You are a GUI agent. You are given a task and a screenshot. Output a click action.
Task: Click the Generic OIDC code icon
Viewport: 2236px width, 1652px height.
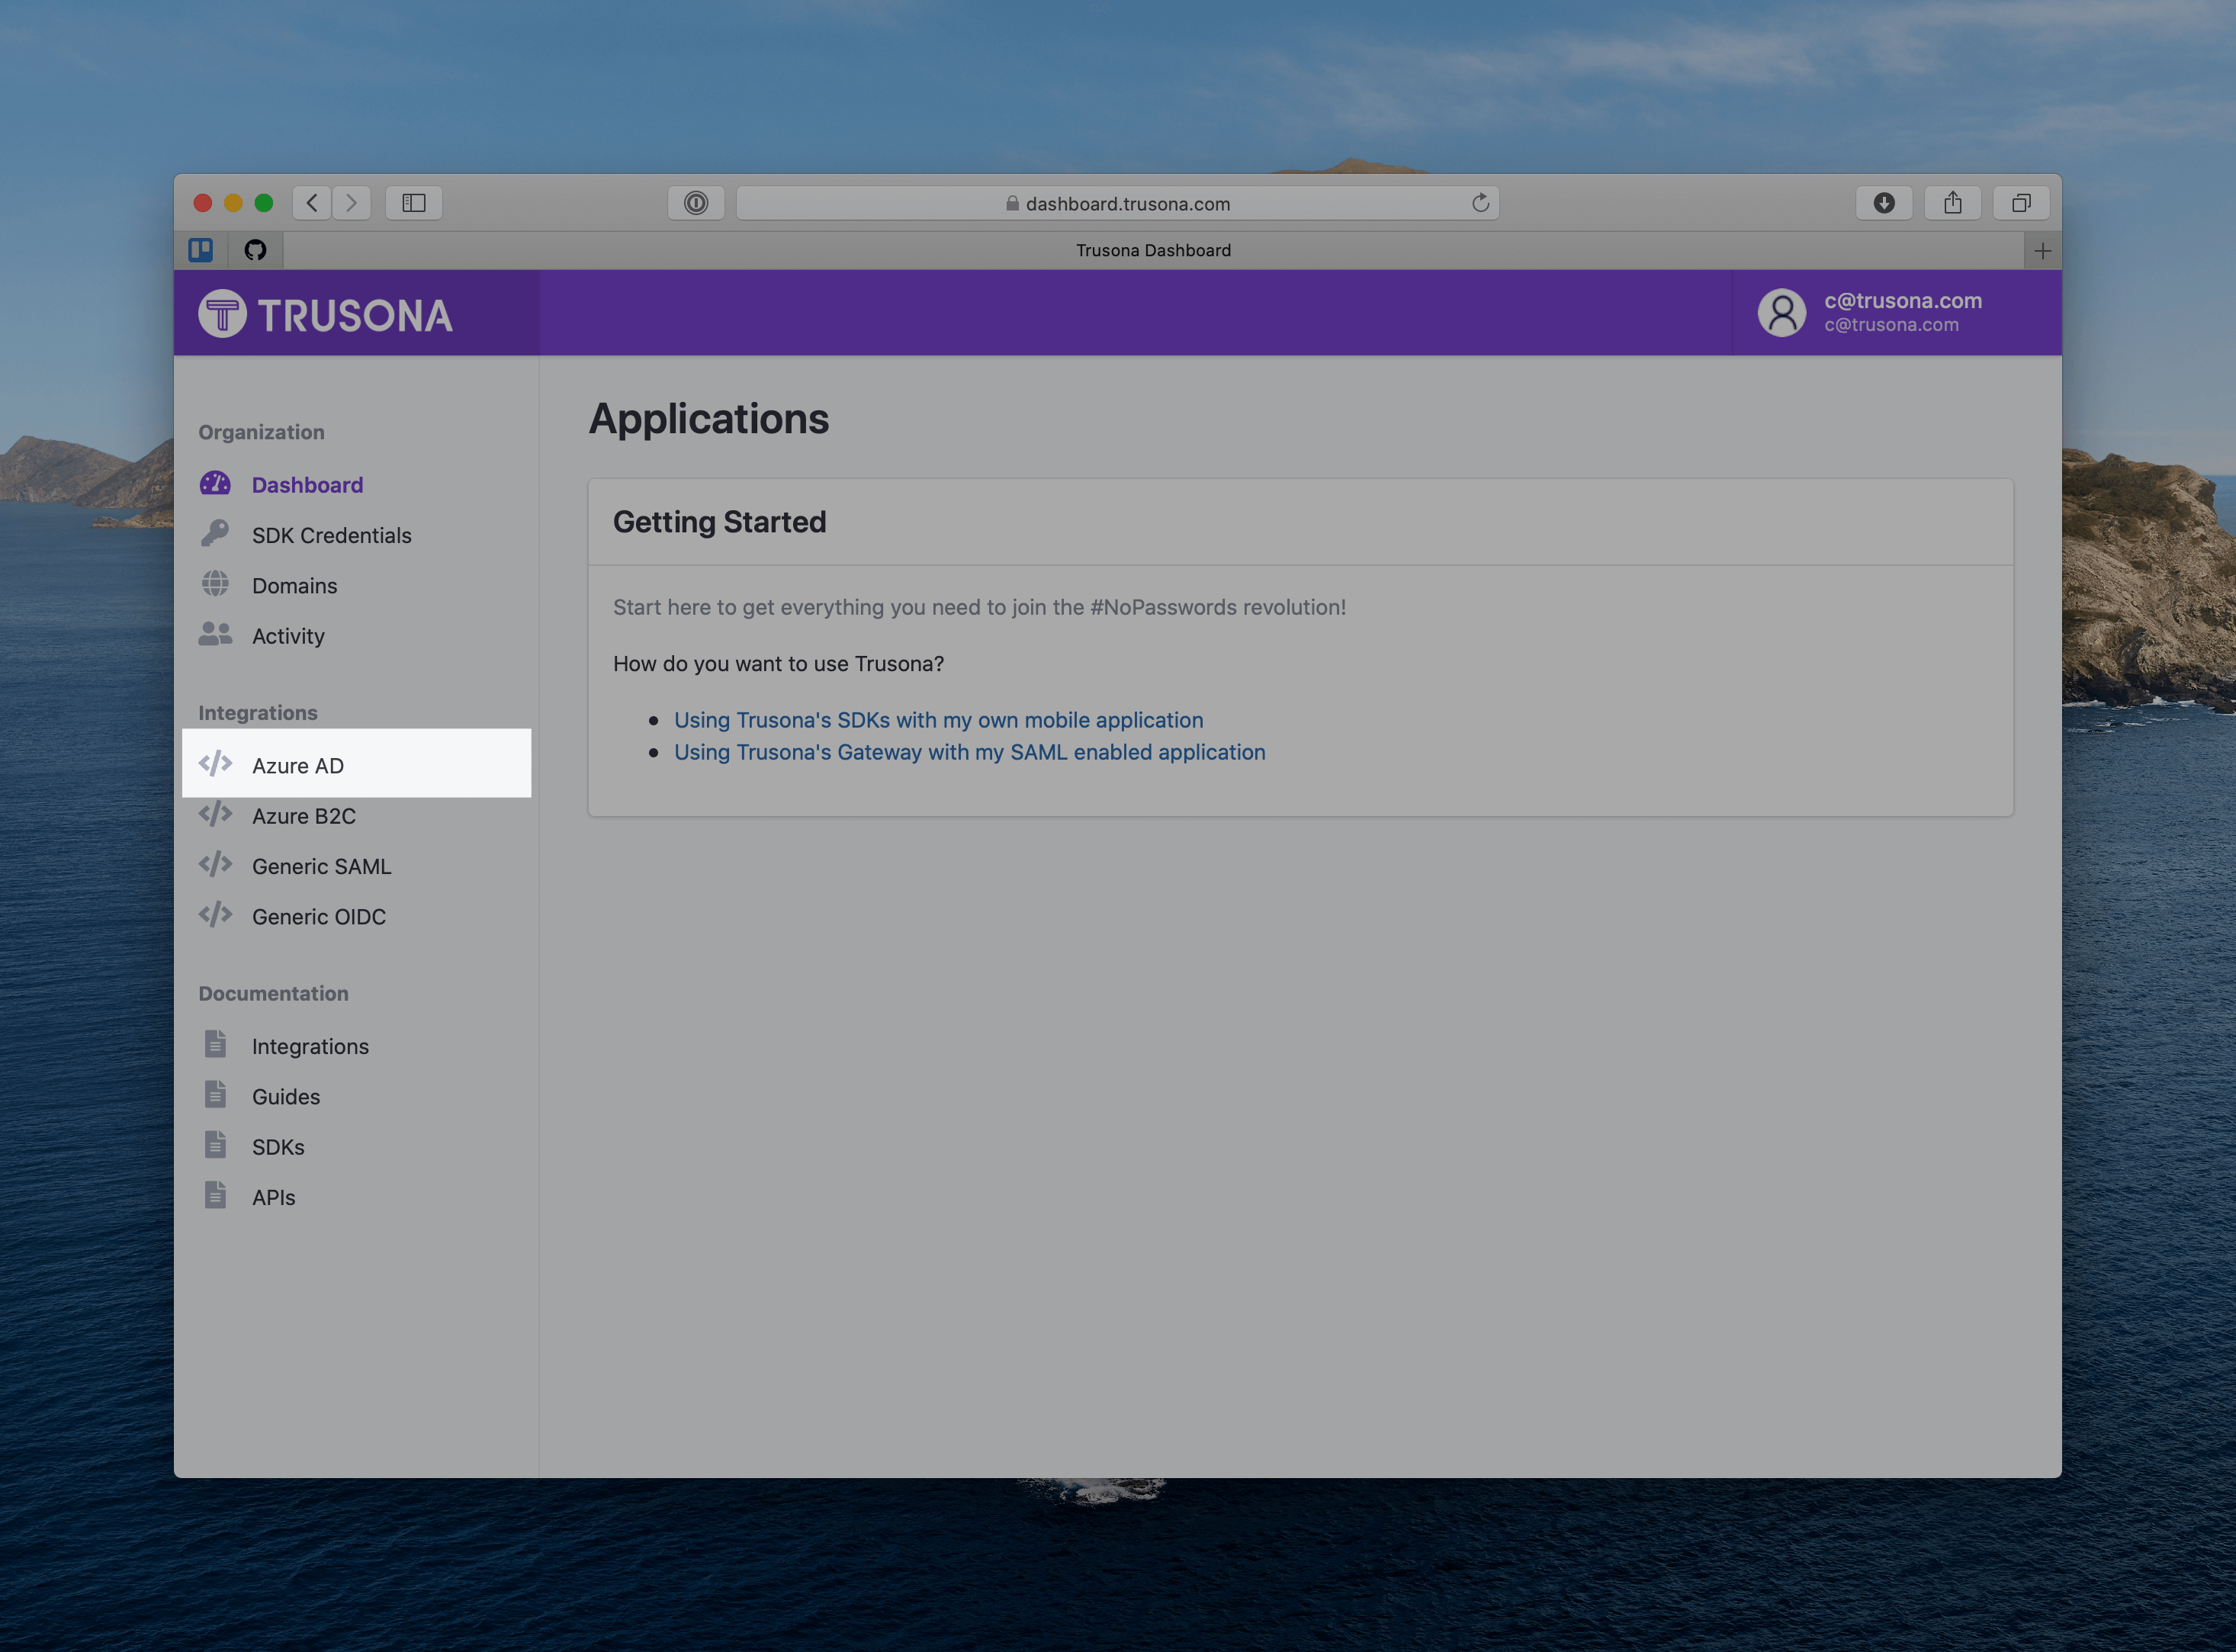pyautogui.click(x=215, y=914)
